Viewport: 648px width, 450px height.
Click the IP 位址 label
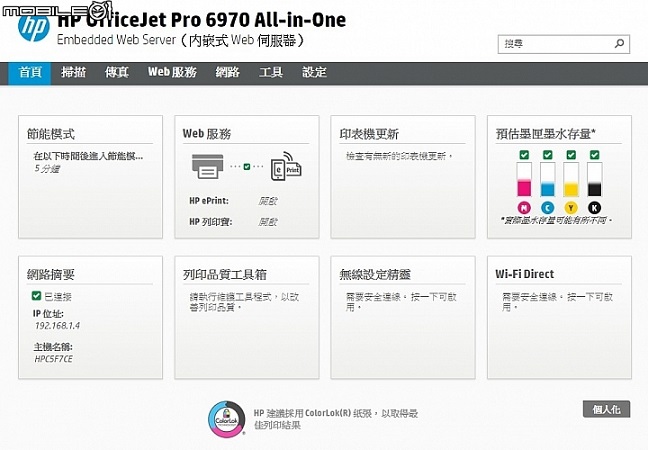(48, 314)
